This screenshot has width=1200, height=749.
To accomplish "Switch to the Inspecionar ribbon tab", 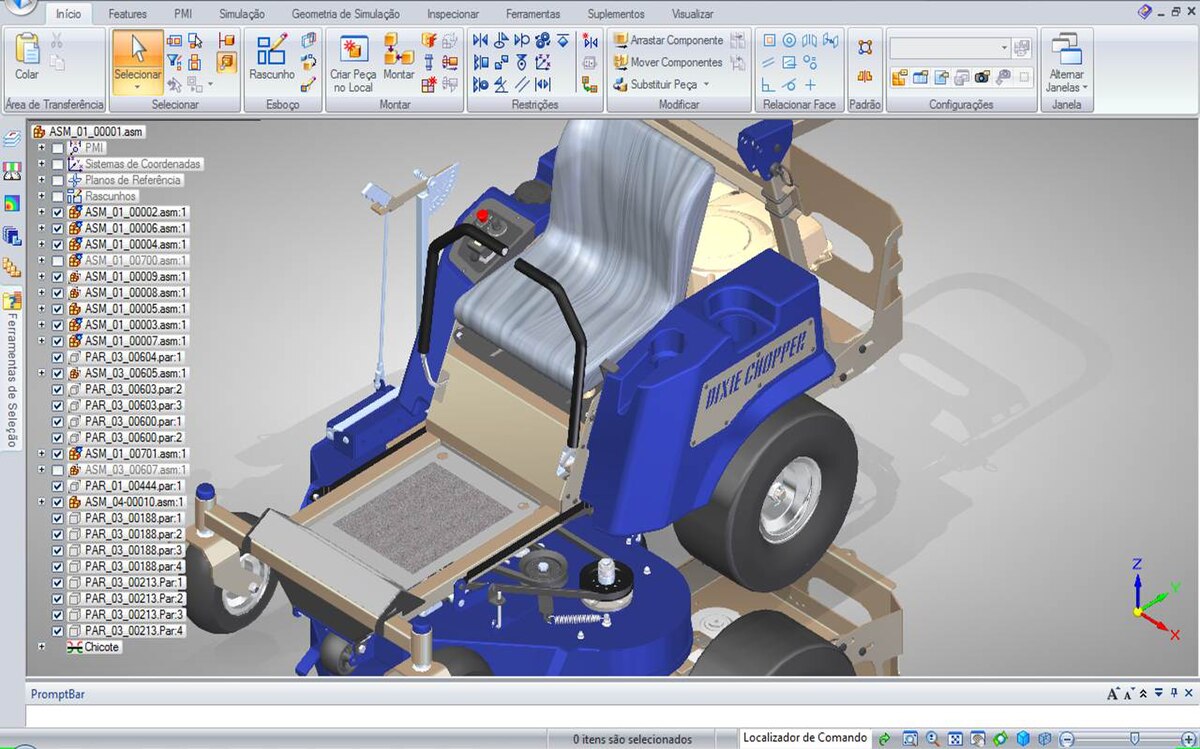I will [x=451, y=14].
